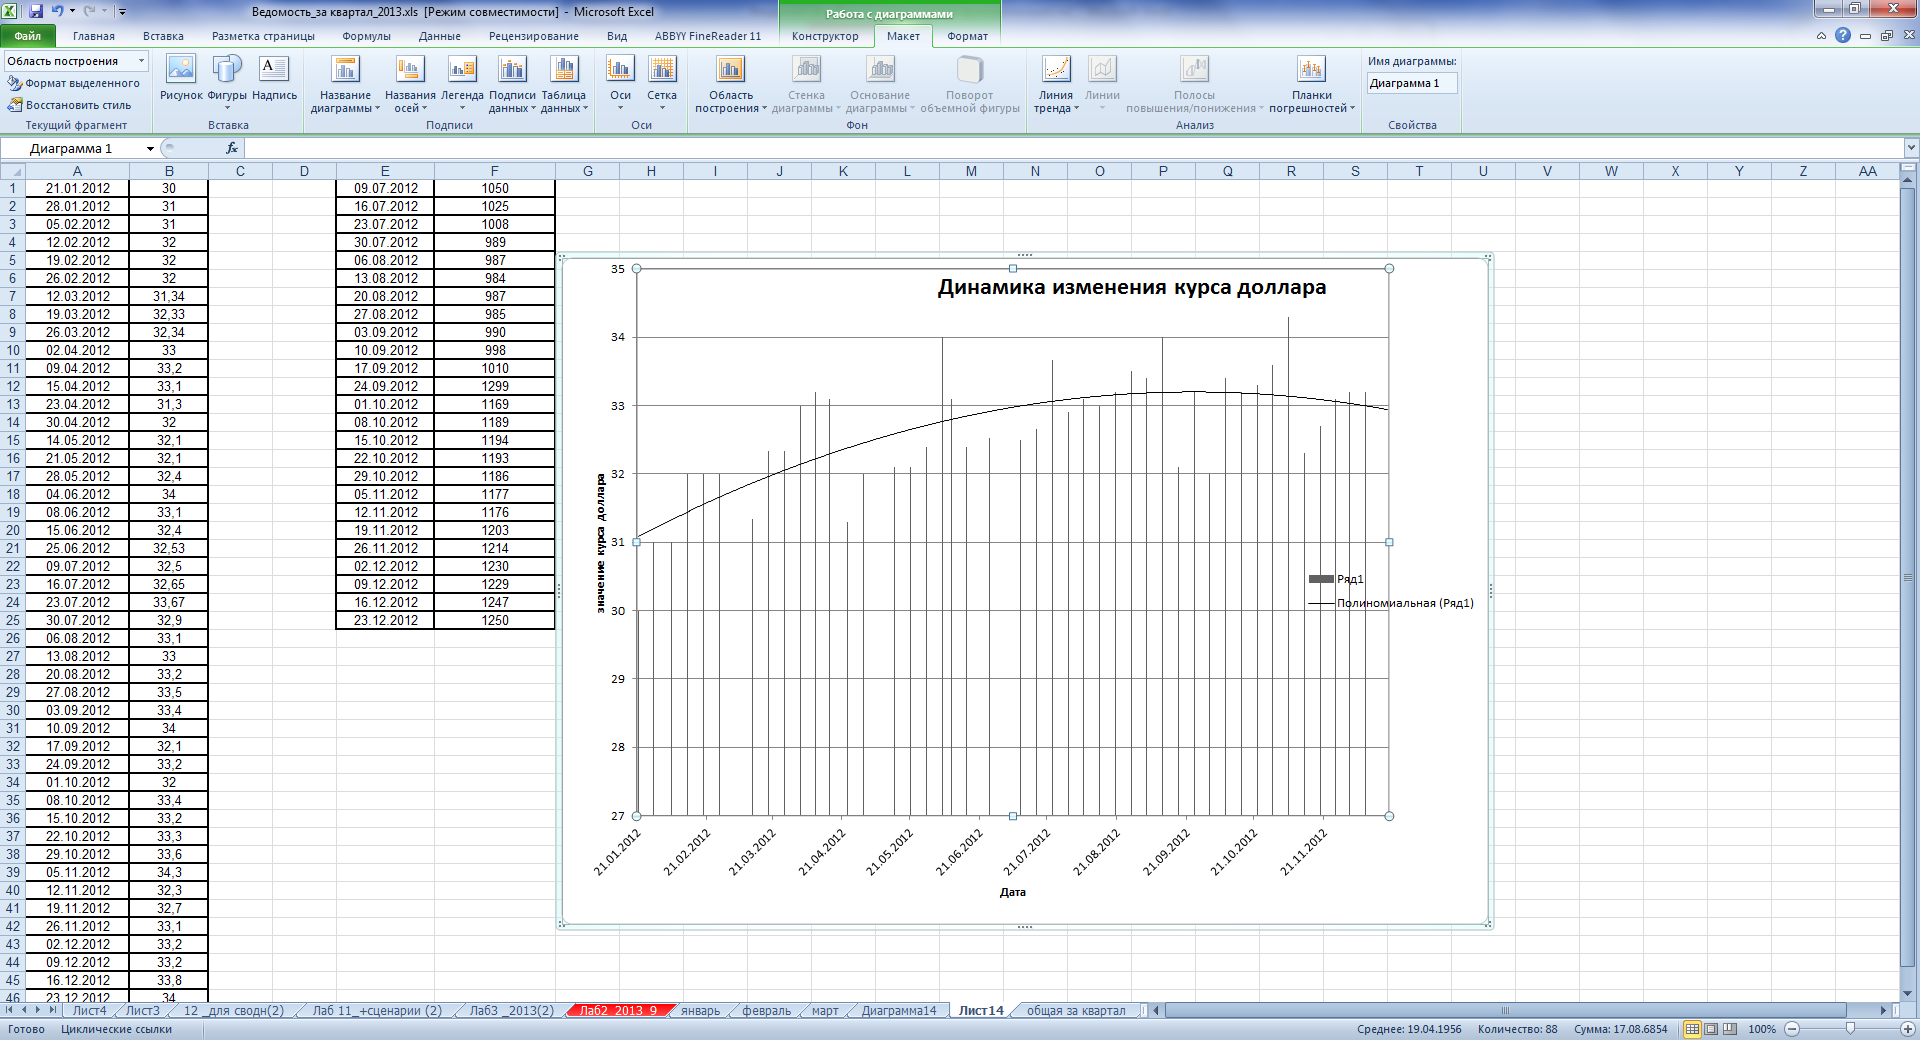The width and height of the screenshot is (1920, 1040).
Task: Switch to the Вид ribbon tab
Action: (x=617, y=36)
